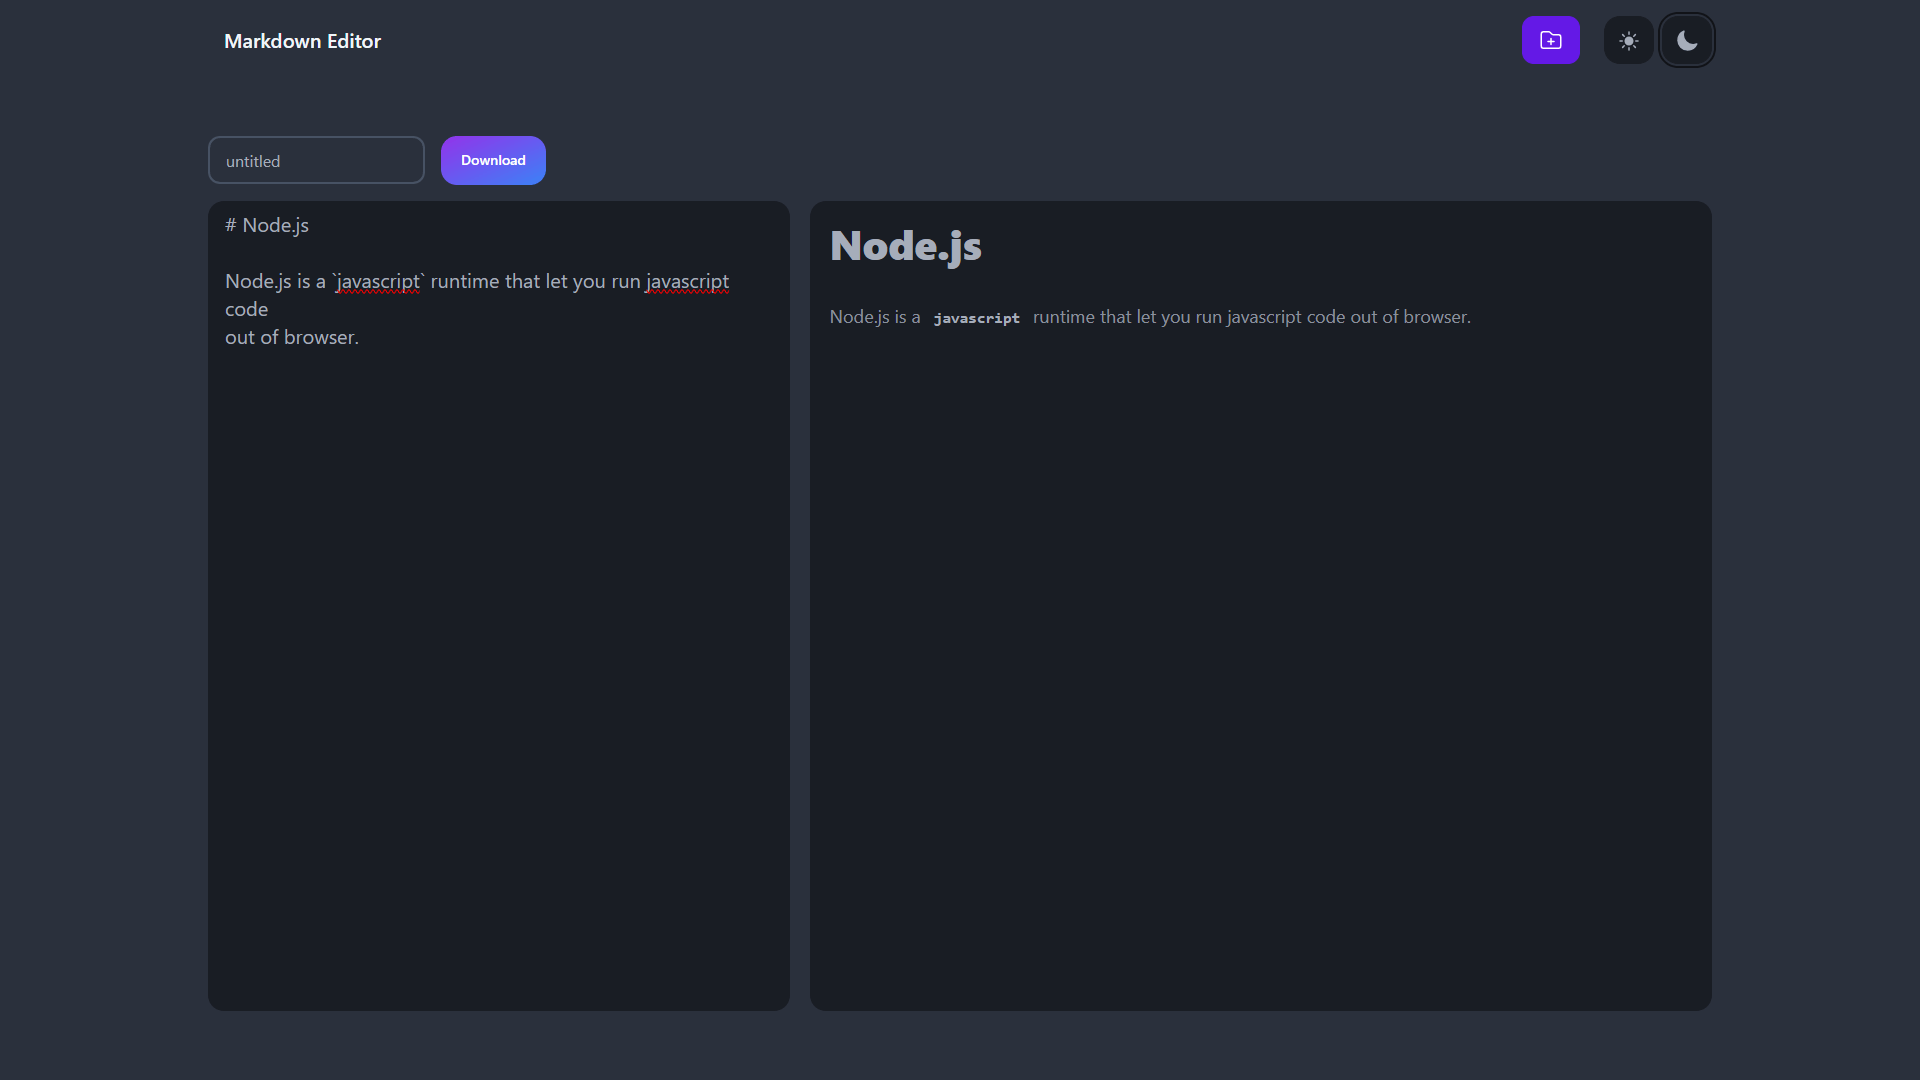Image resolution: width=1920 pixels, height=1080 pixels.
Task: Switch to light mode sun icon
Action: 1628,41
